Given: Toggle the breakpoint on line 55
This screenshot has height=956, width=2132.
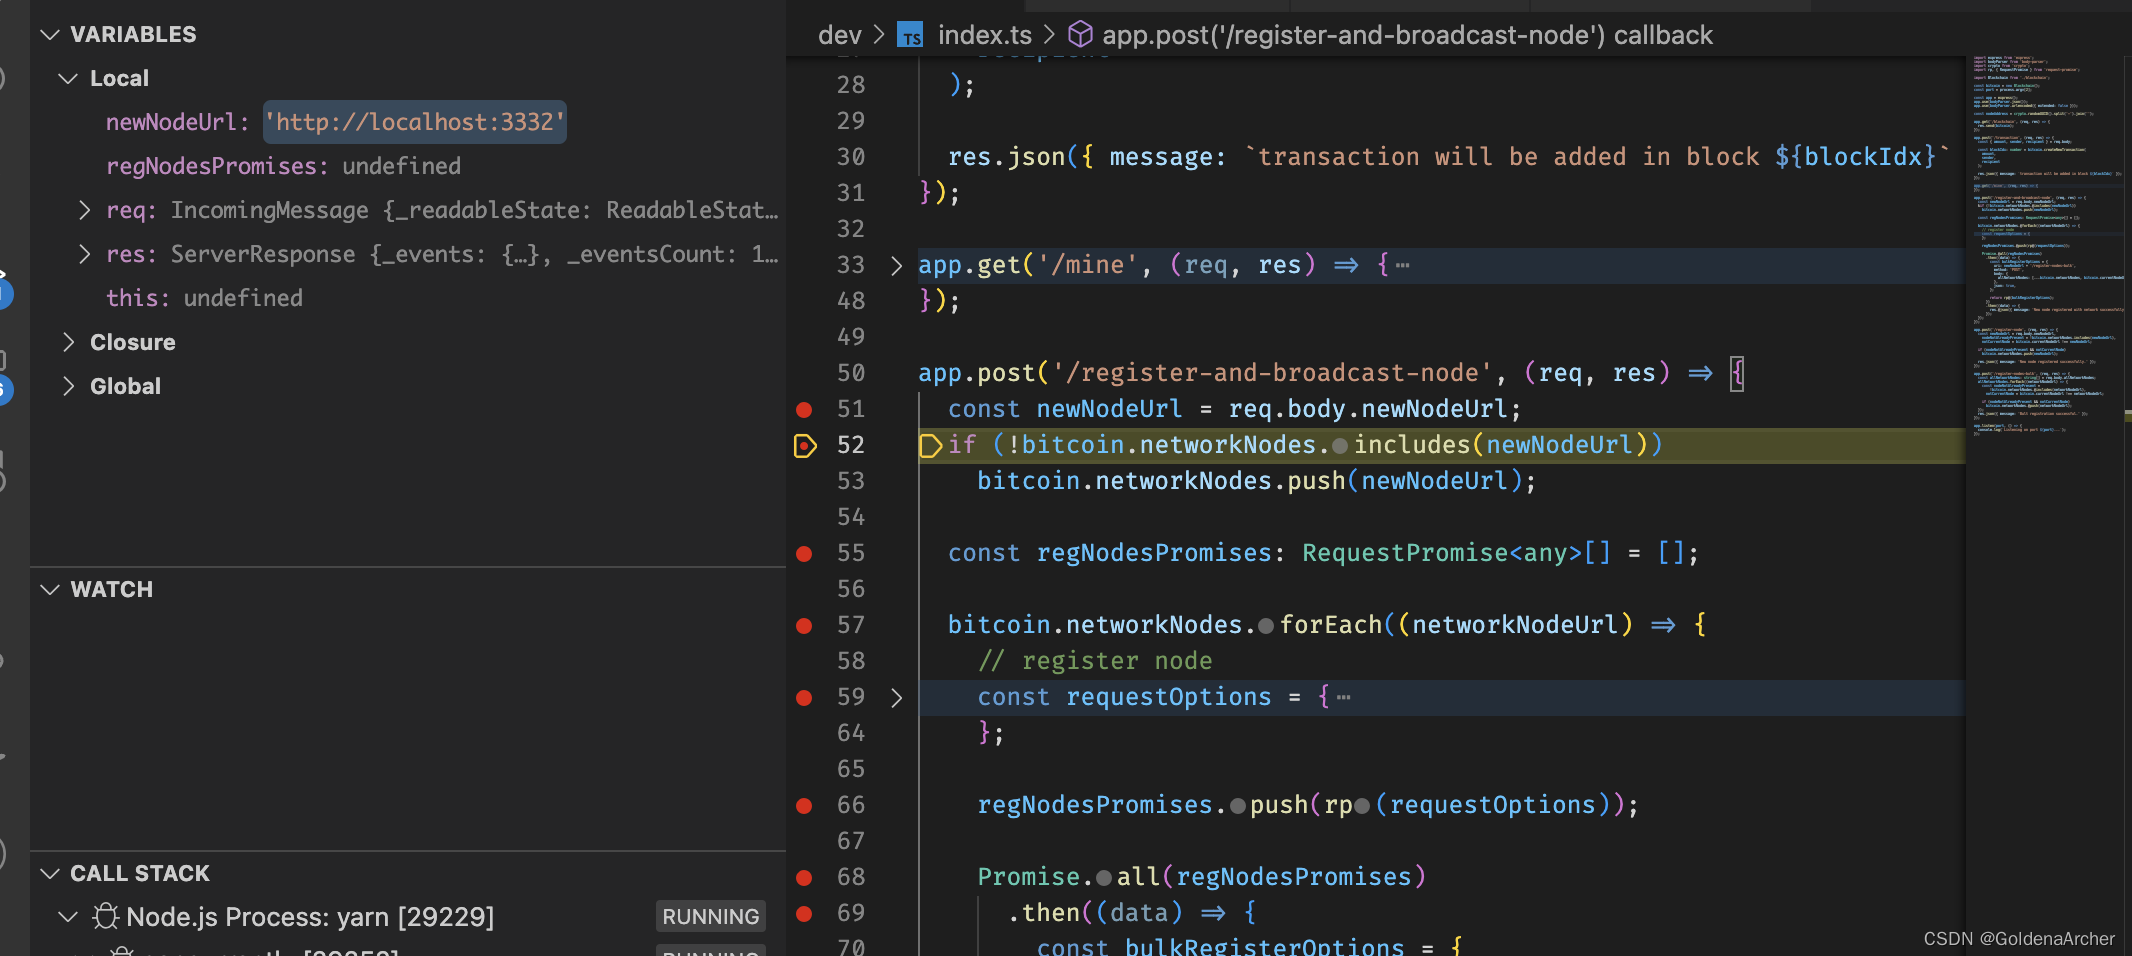Looking at the screenshot, I should click(804, 553).
